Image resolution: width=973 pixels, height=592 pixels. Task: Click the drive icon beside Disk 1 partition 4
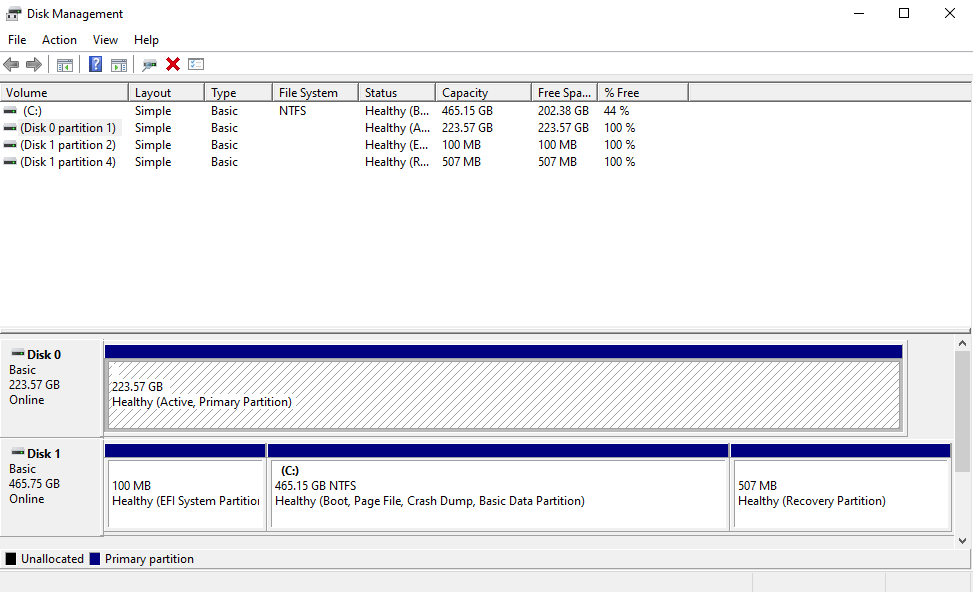pos(10,161)
